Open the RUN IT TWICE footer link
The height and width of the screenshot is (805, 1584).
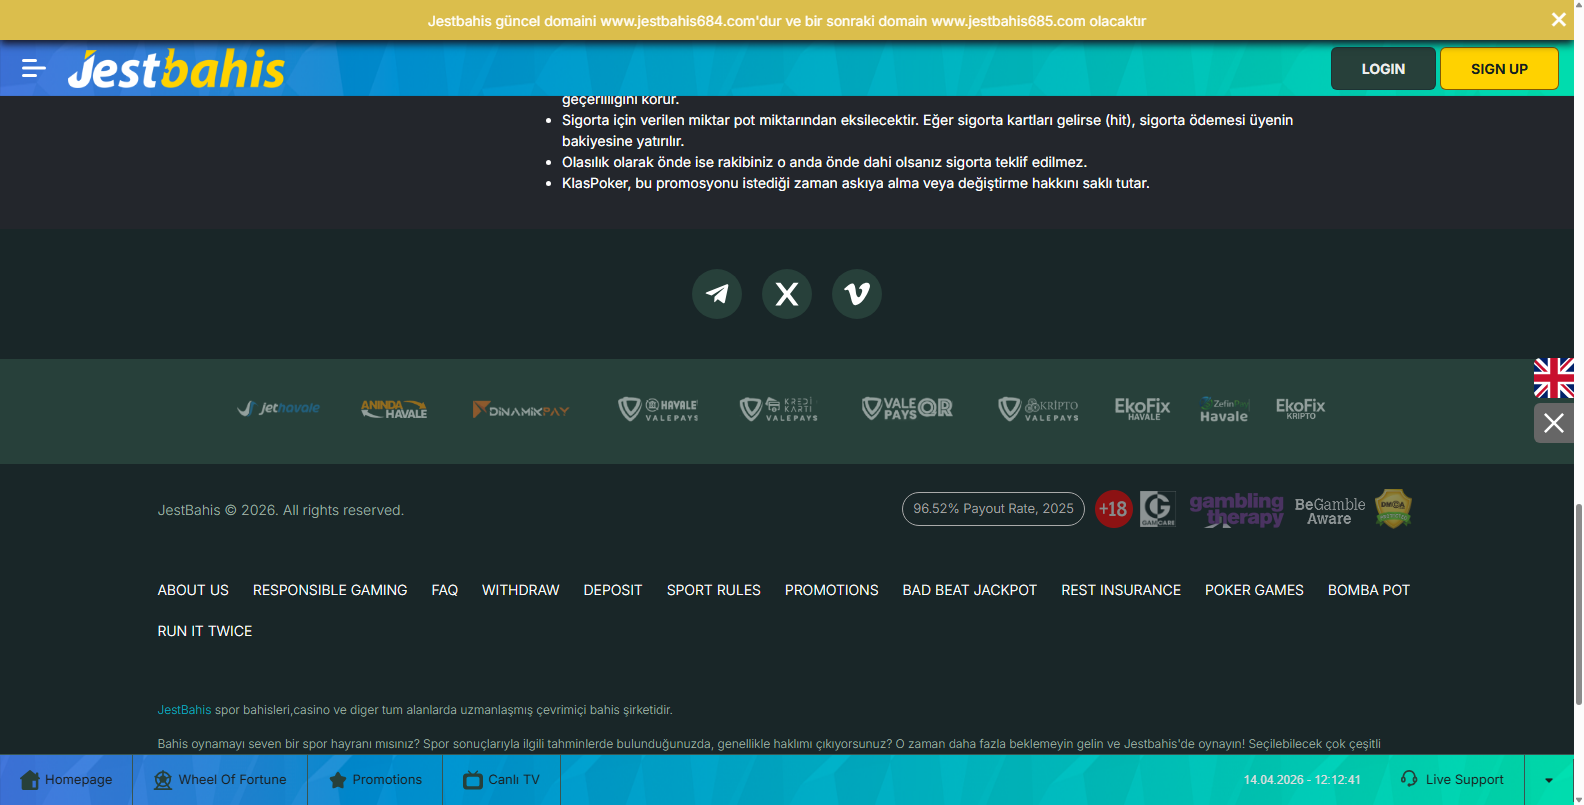click(x=205, y=631)
